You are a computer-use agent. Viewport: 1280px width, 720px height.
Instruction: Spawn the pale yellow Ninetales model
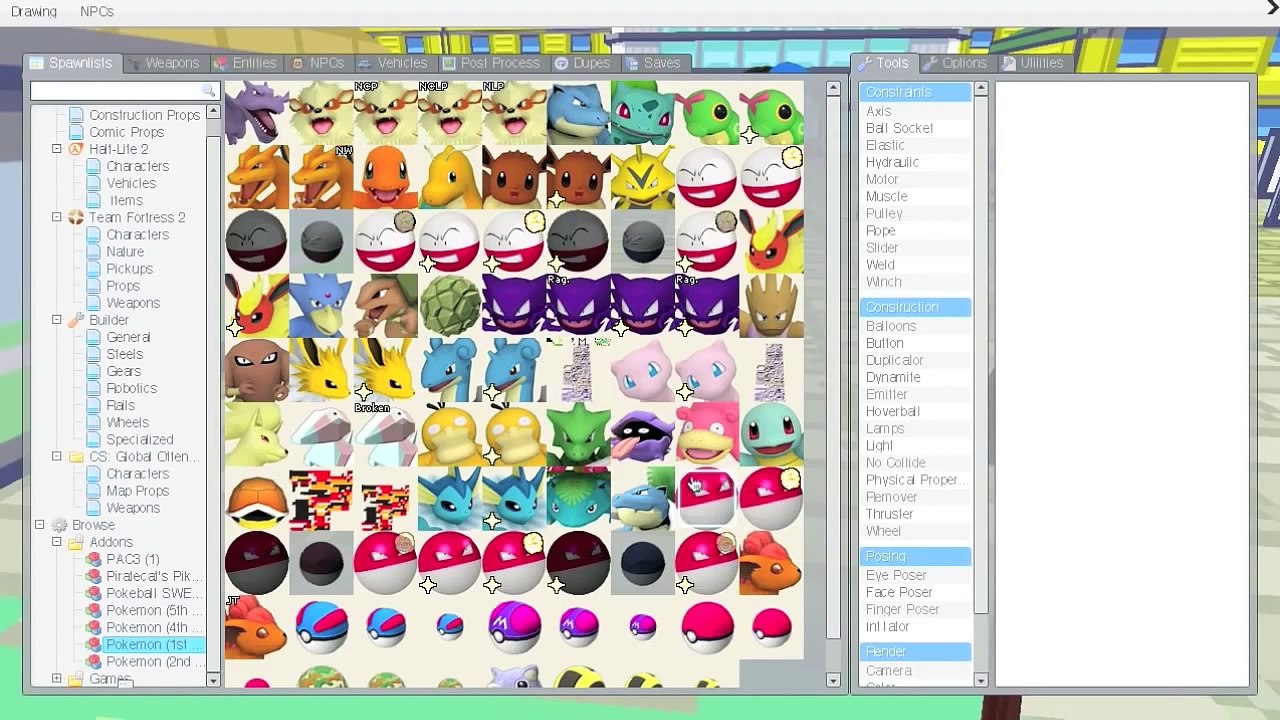pyautogui.click(x=257, y=434)
